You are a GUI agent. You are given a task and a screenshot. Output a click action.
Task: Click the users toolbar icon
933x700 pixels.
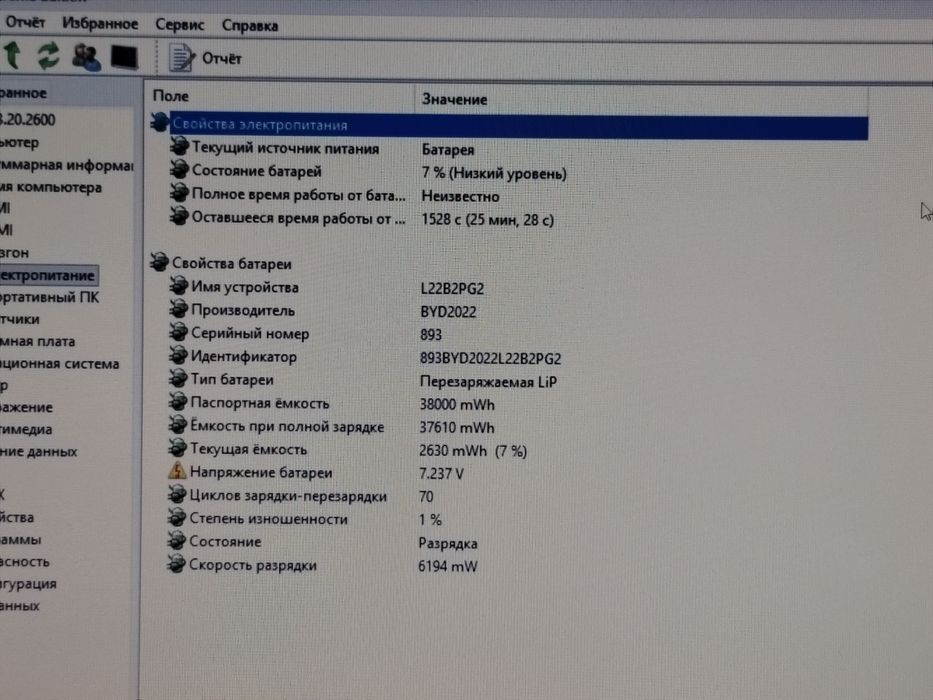click(x=86, y=57)
